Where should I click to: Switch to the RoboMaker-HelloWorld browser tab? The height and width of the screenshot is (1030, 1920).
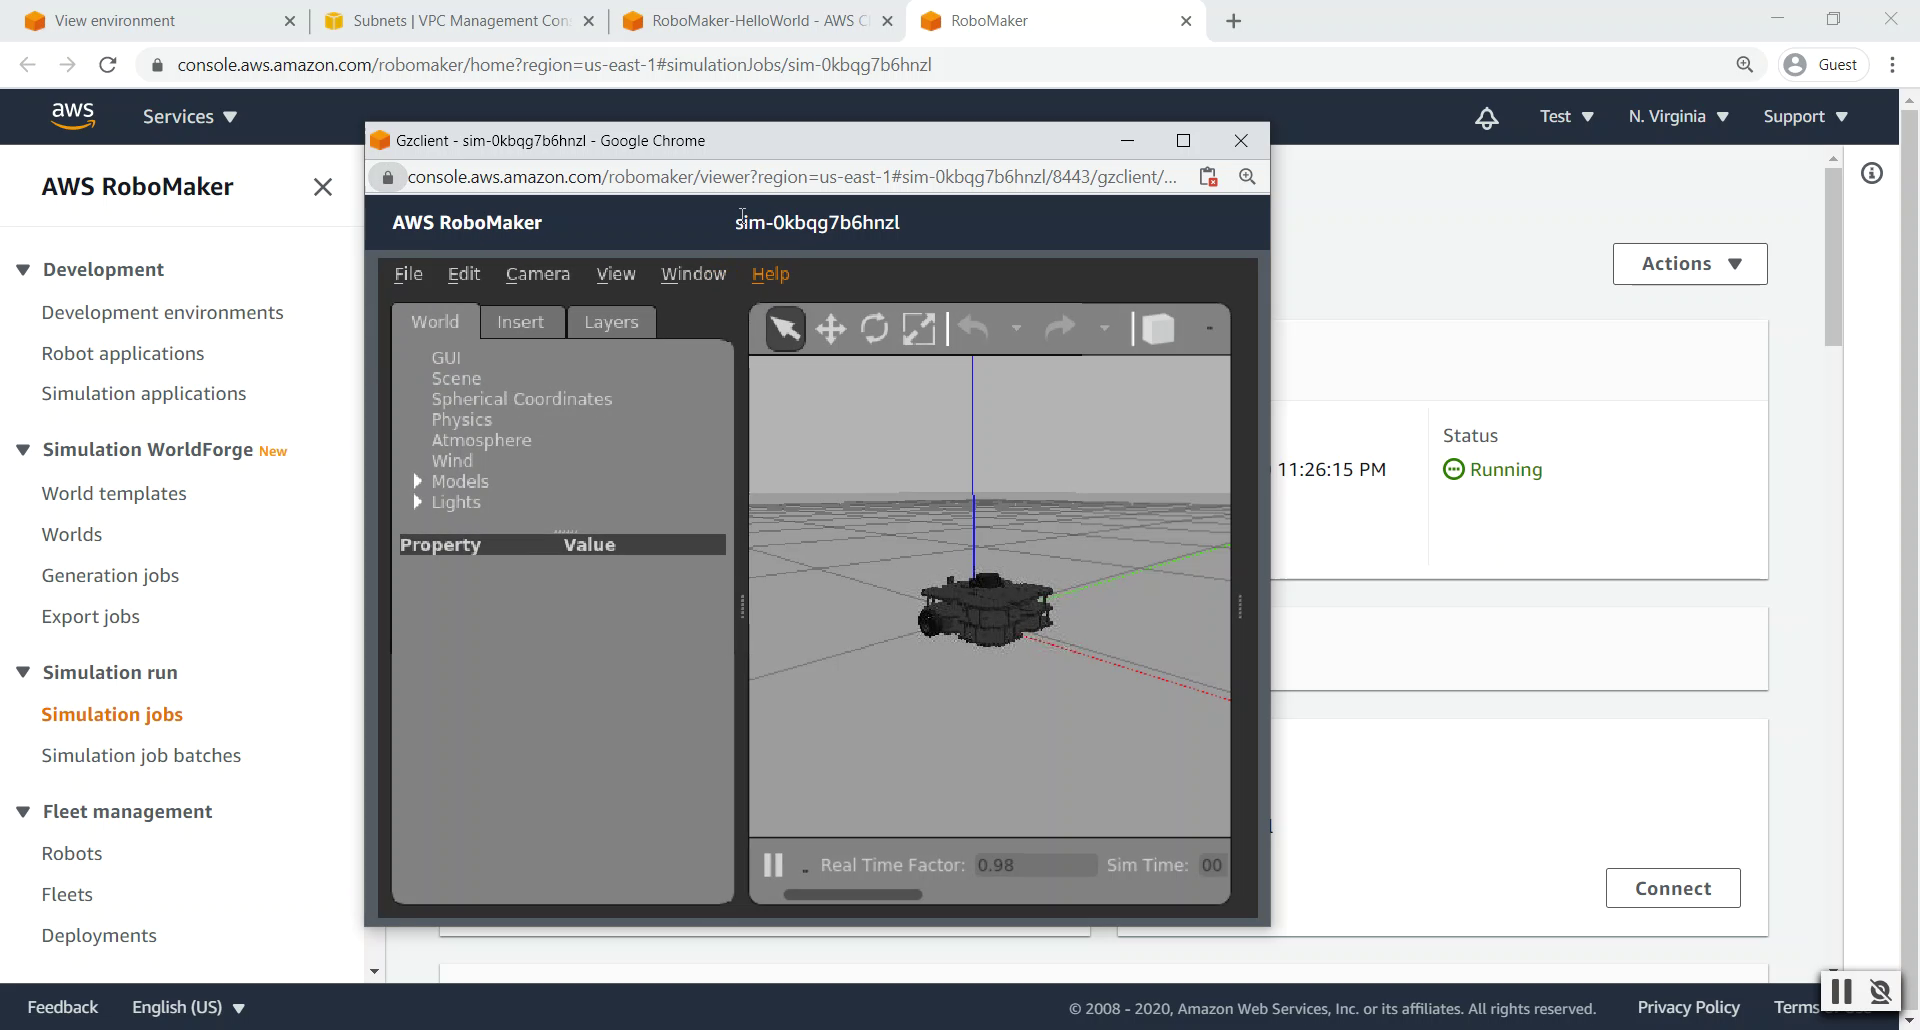[757, 21]
